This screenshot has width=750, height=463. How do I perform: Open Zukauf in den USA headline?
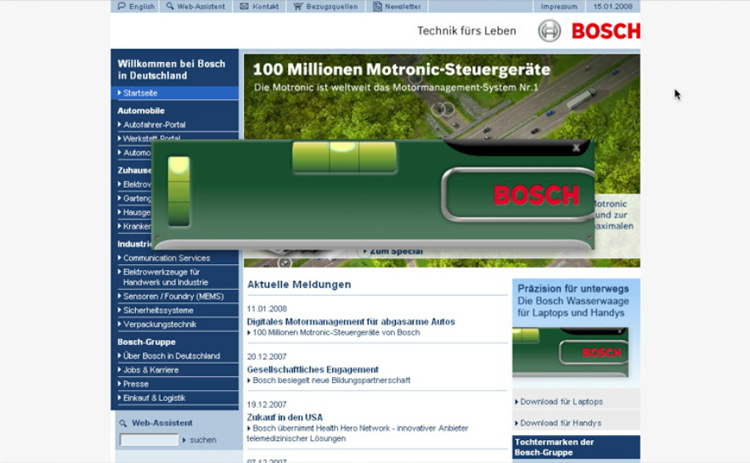(x=285, y=417)
